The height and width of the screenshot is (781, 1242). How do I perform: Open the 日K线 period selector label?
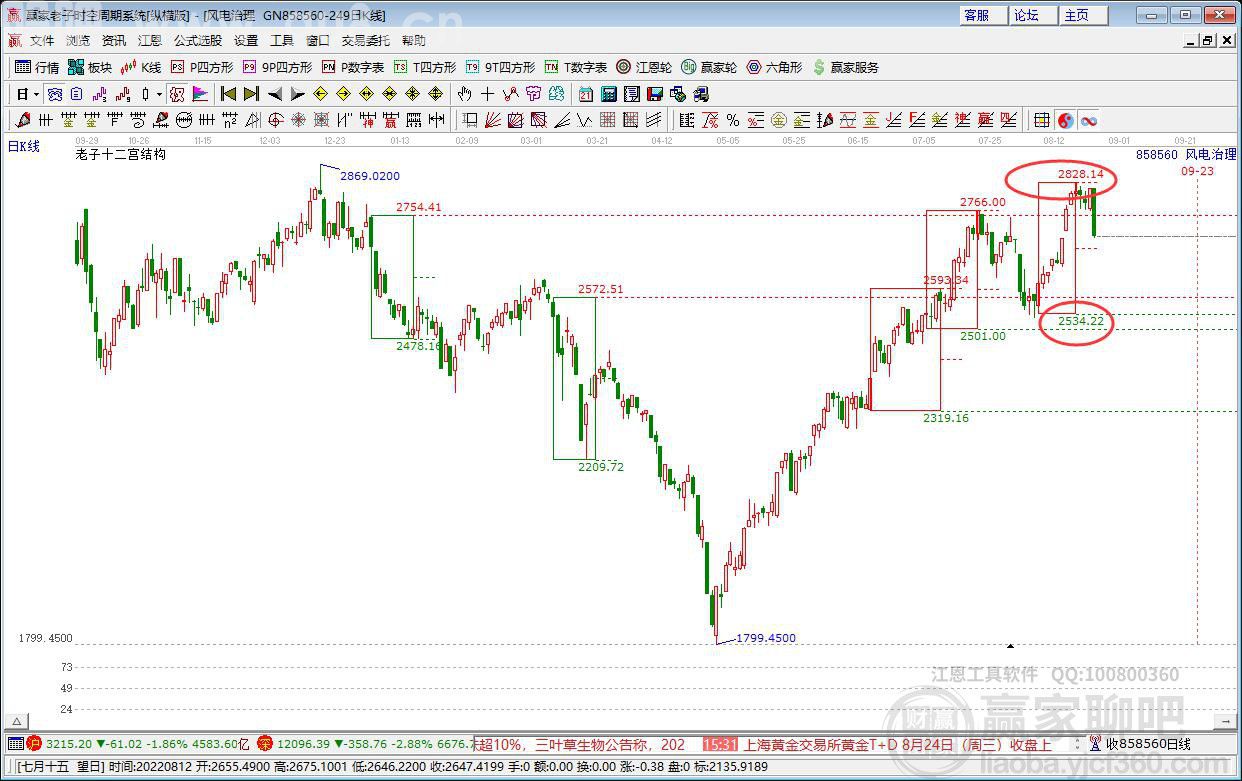(23, 146)
